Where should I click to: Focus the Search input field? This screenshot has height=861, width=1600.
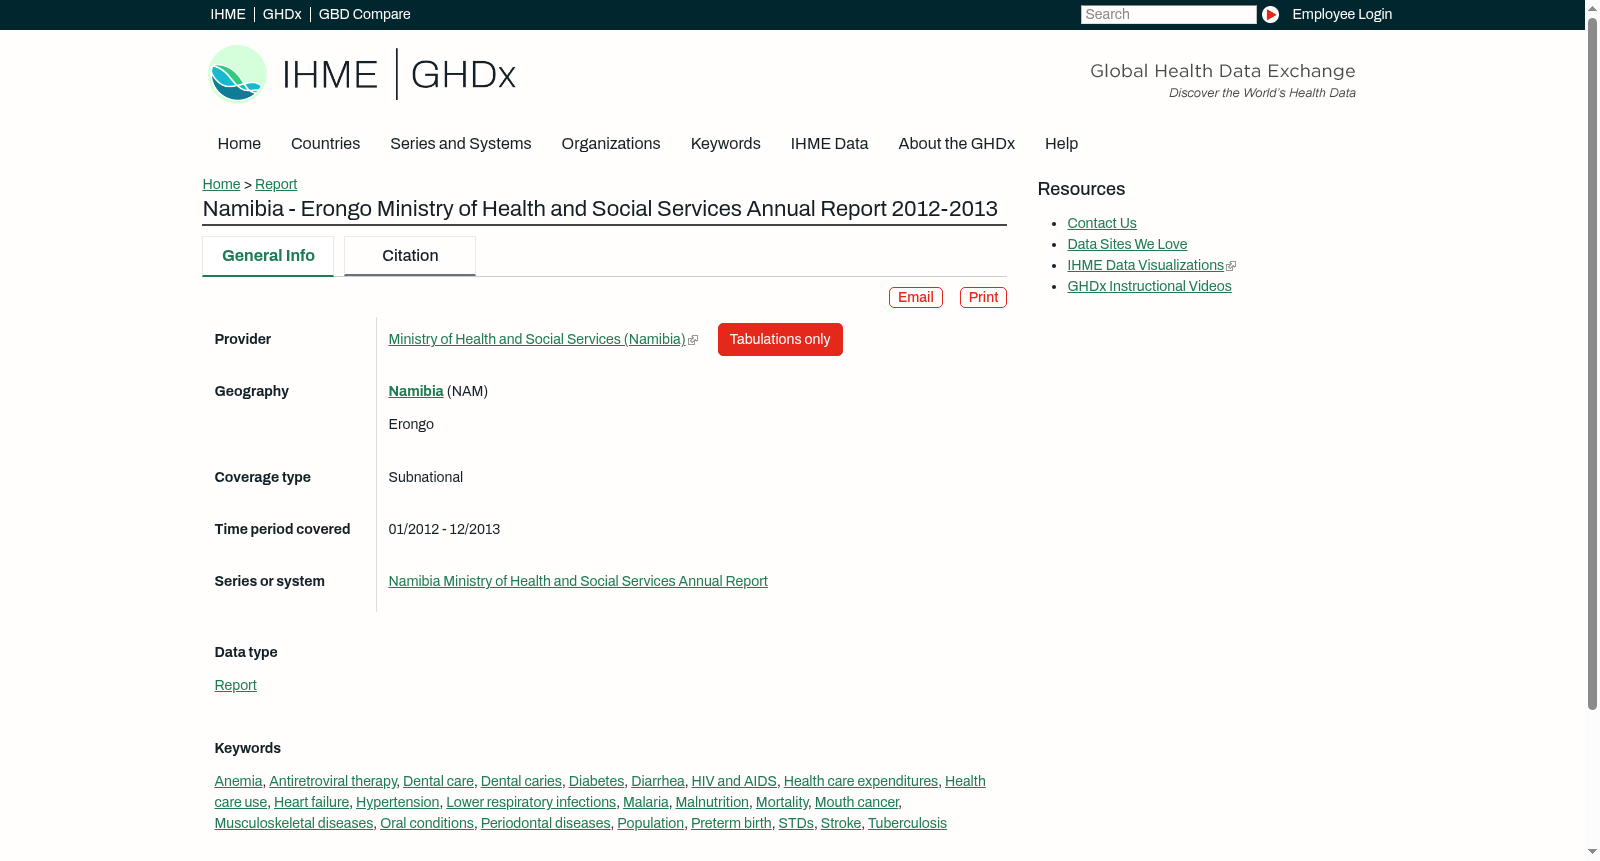tap(1168, 14)
